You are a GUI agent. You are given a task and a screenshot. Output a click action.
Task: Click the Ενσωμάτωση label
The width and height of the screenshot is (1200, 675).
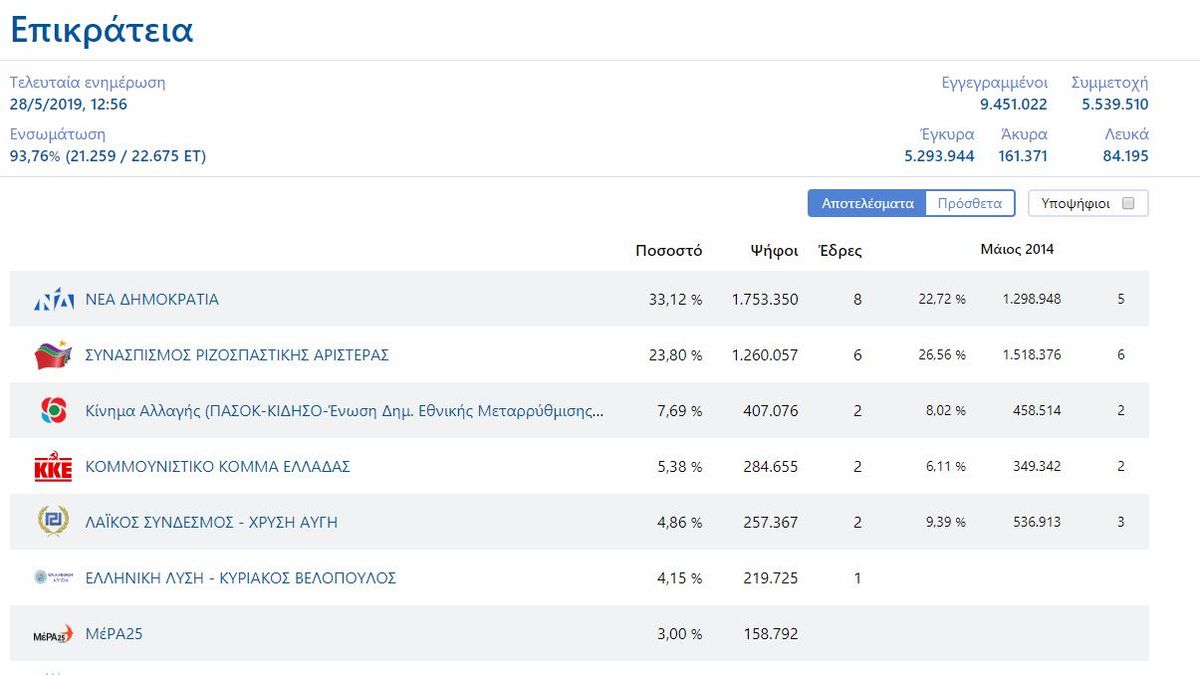click(58, 134)
